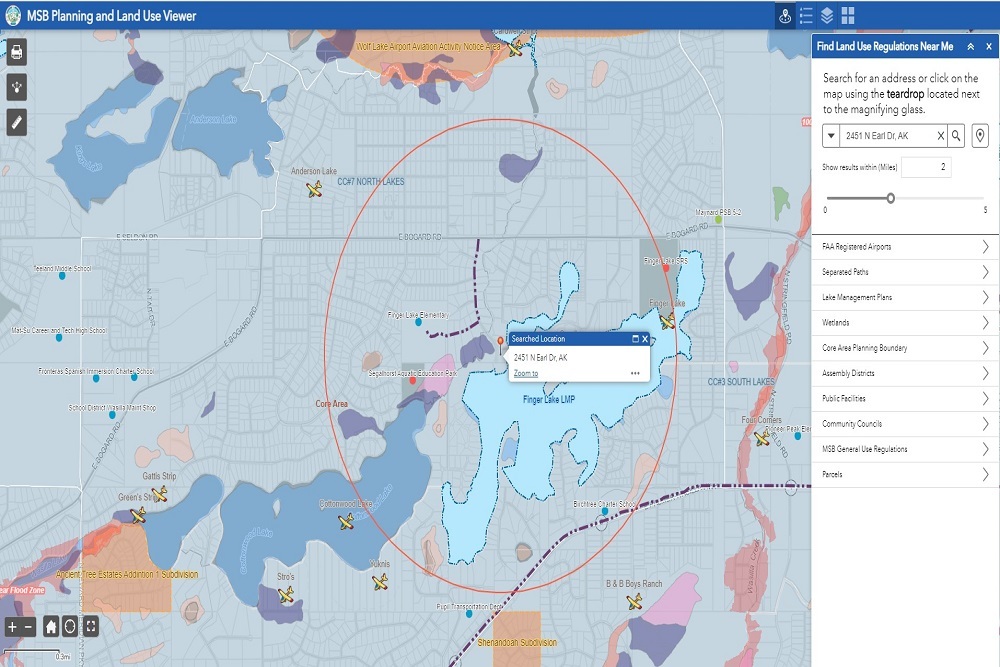Select the Measure ruler tool
Viewport: 1000px width, 667px height.
[x=17, y=122]
